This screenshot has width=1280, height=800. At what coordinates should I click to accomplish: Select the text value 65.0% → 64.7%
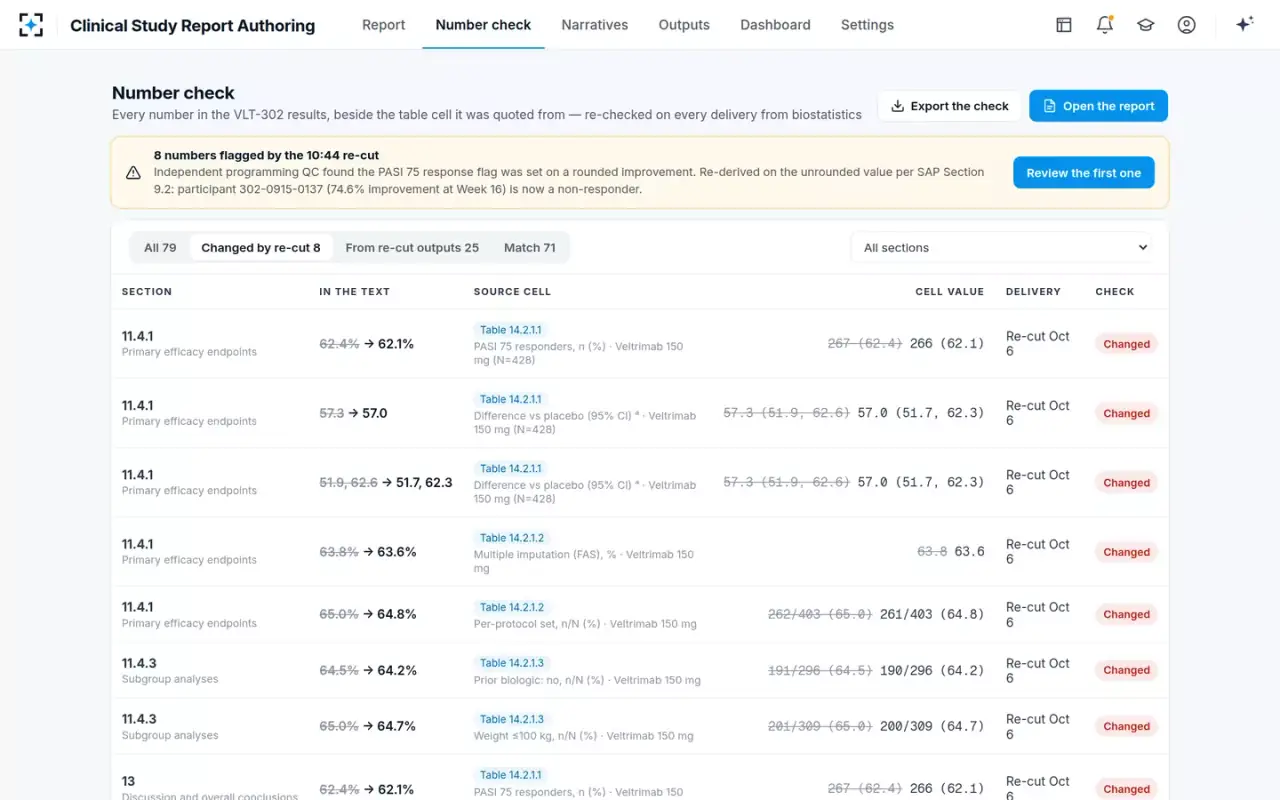[368, 727]
